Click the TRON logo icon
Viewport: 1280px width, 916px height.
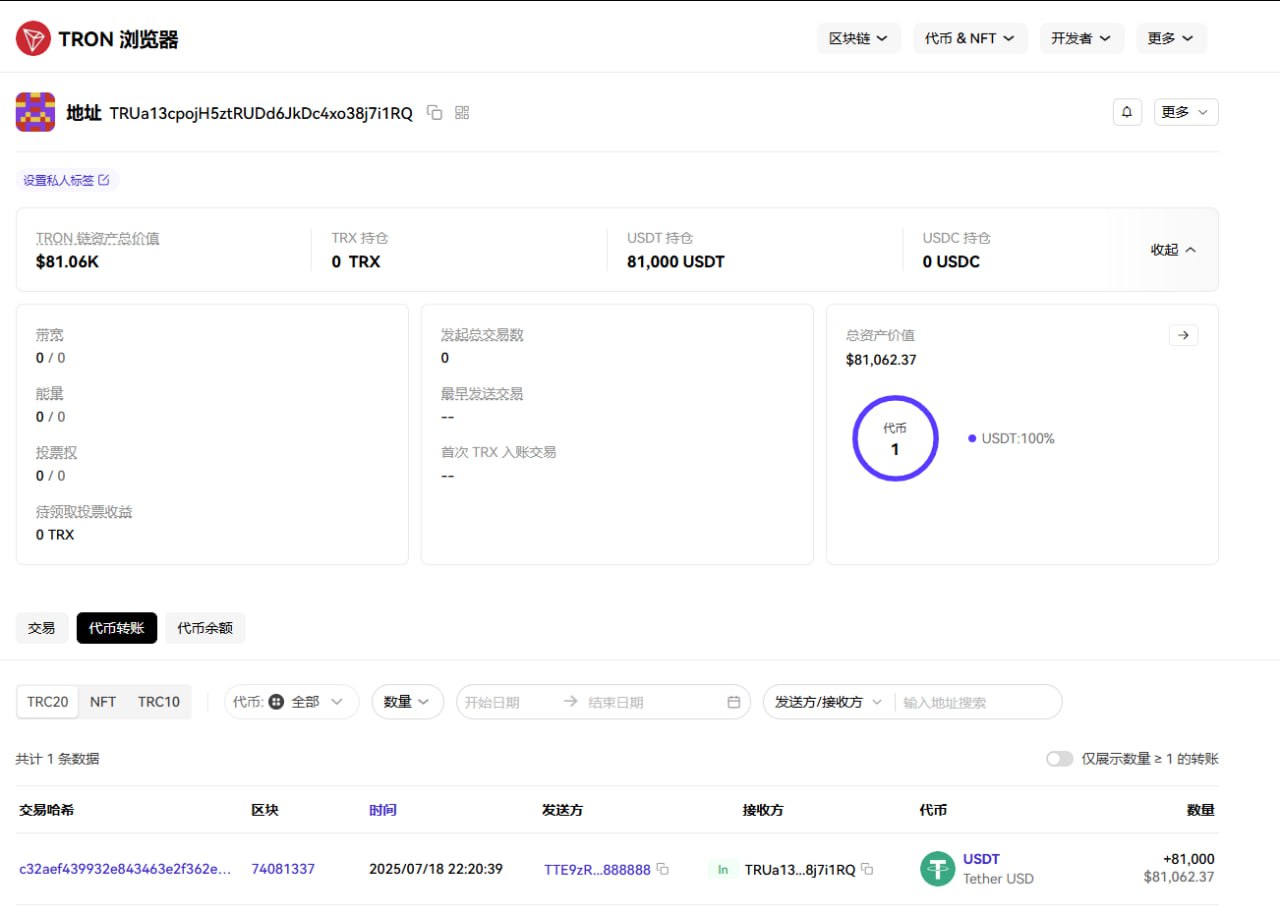(x=33, y=39)
